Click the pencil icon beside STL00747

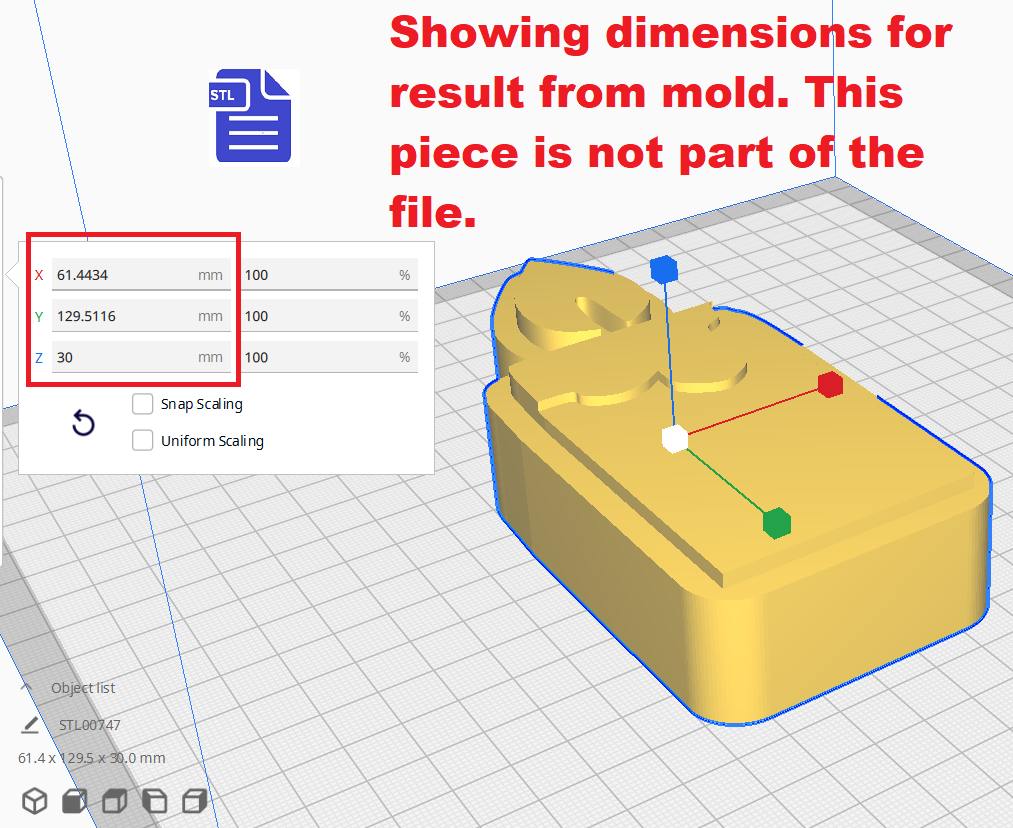31,725
